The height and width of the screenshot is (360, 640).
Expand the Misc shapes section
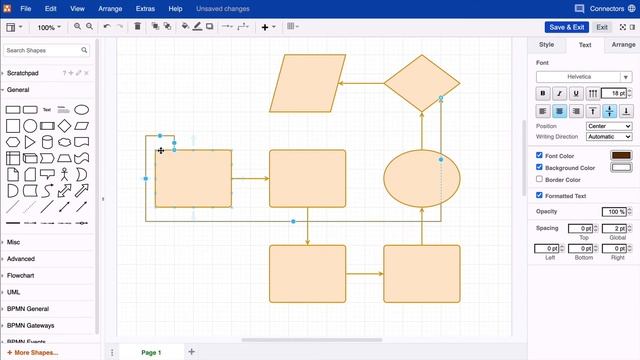pyautogui.click(x=13, y=242)
